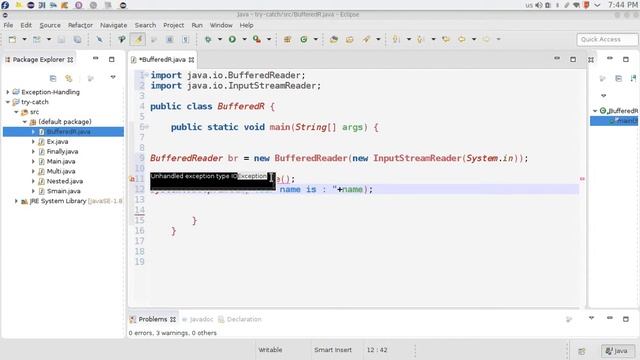Toggle the fold marker at line 1 imports
The image size is (640, 360).
pyautogui.click(x=146, y=75)
